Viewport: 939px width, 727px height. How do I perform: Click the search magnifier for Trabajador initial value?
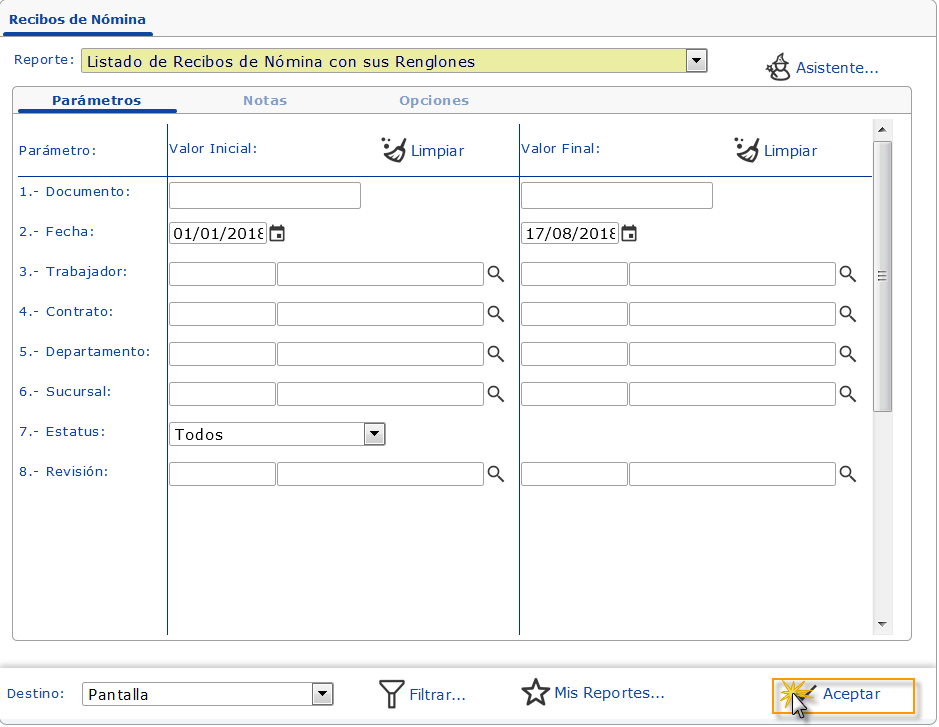coord(496,273)
